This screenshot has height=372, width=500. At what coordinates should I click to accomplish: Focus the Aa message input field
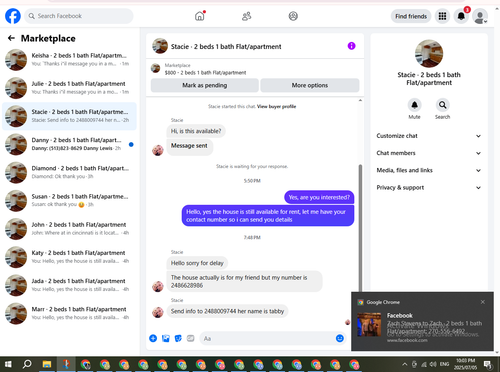coord(267,338)
